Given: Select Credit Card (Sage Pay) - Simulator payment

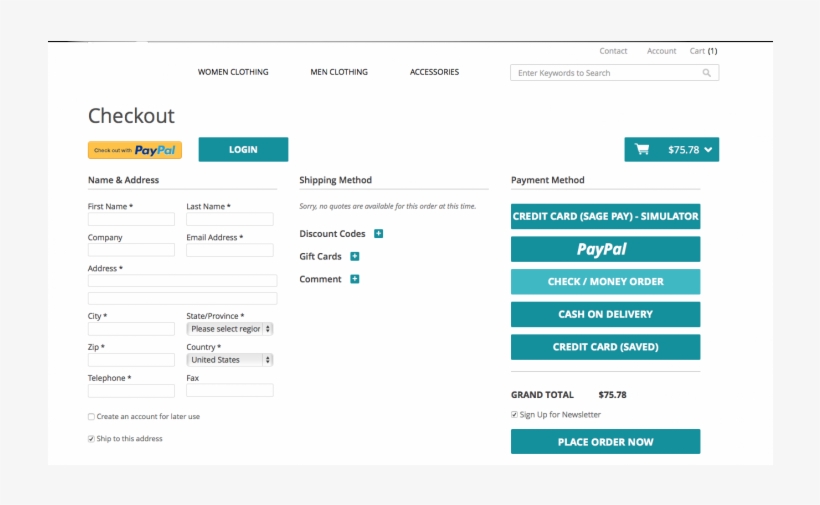Looking at the screenshot, I should point(606,216).
